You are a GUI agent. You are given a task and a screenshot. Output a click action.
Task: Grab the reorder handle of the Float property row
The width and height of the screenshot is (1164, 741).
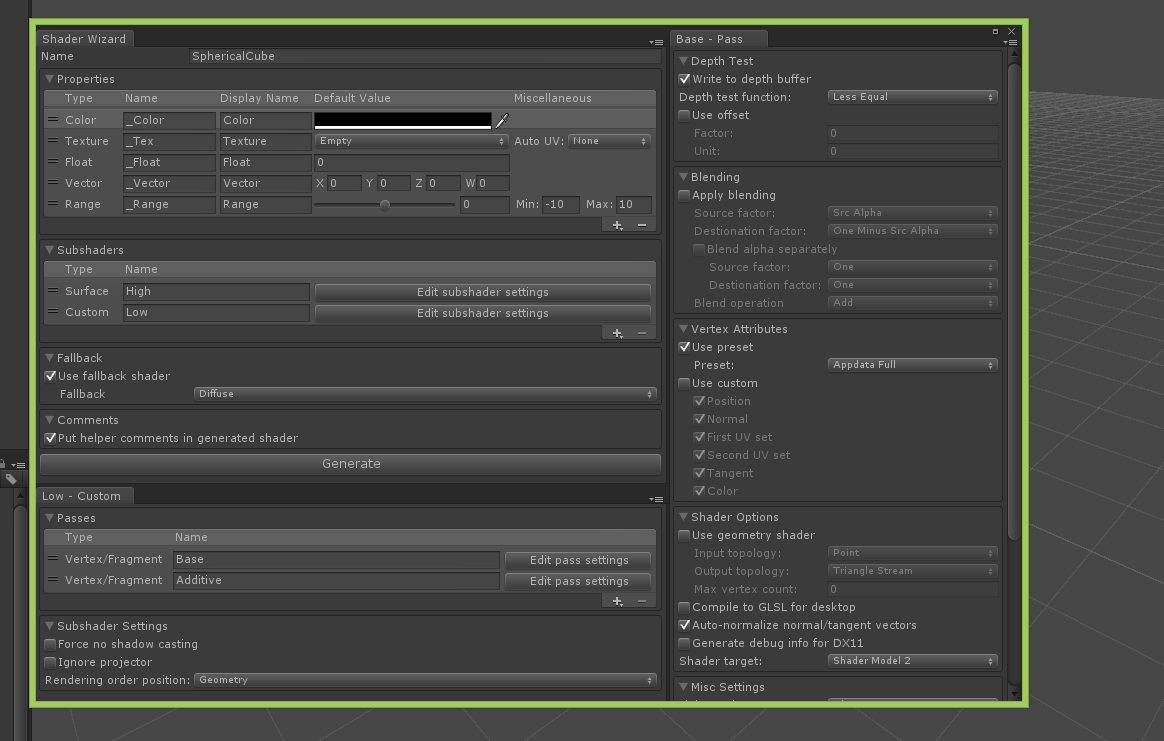[x=53, y=162]
